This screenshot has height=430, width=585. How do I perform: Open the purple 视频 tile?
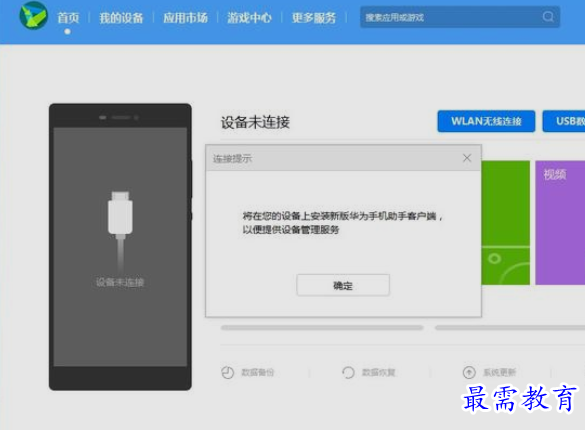(560, 223)
